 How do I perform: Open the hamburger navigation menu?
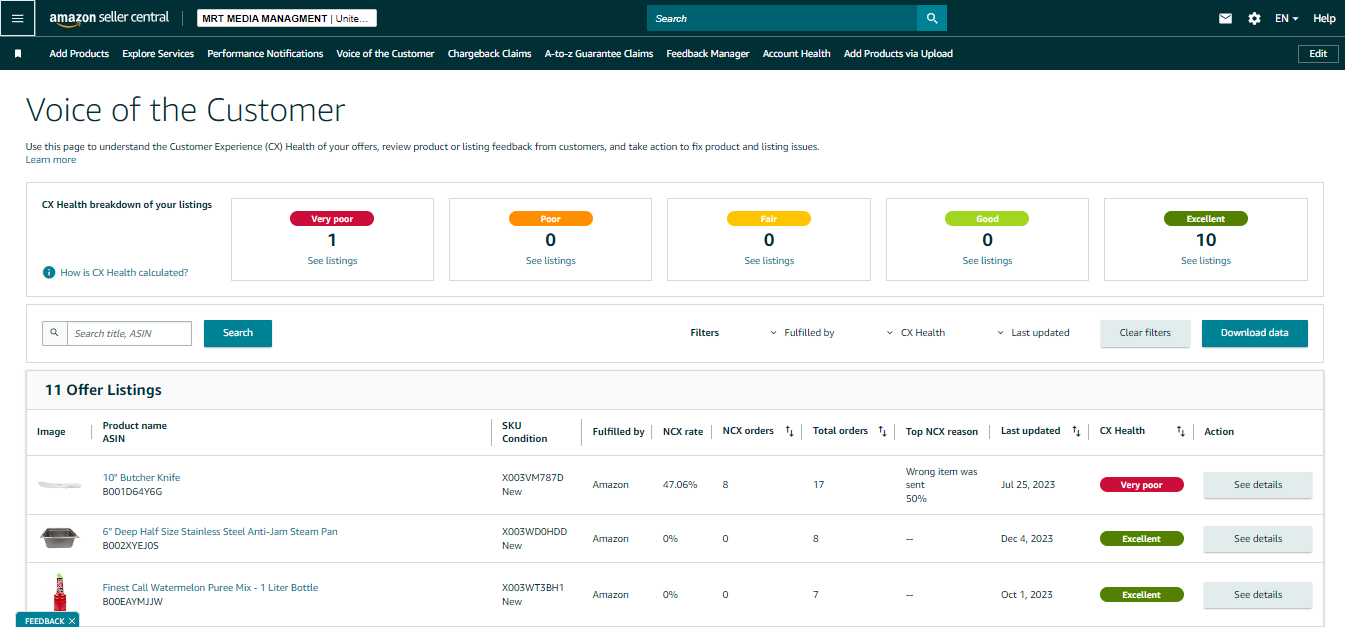pyautogui.click(x=17, y=18)
